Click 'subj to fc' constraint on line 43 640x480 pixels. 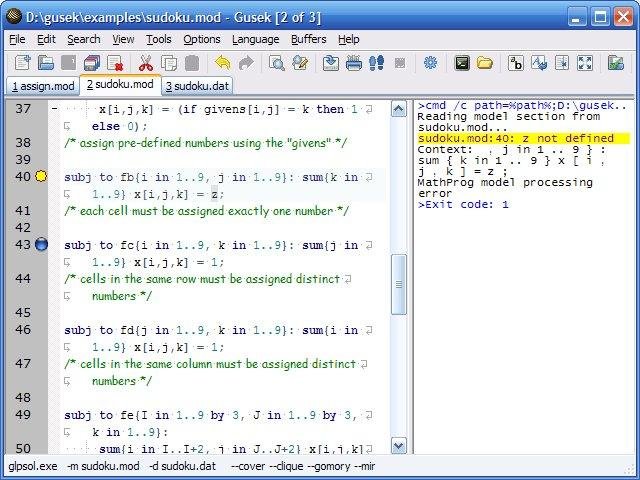[x=99, y=245]
